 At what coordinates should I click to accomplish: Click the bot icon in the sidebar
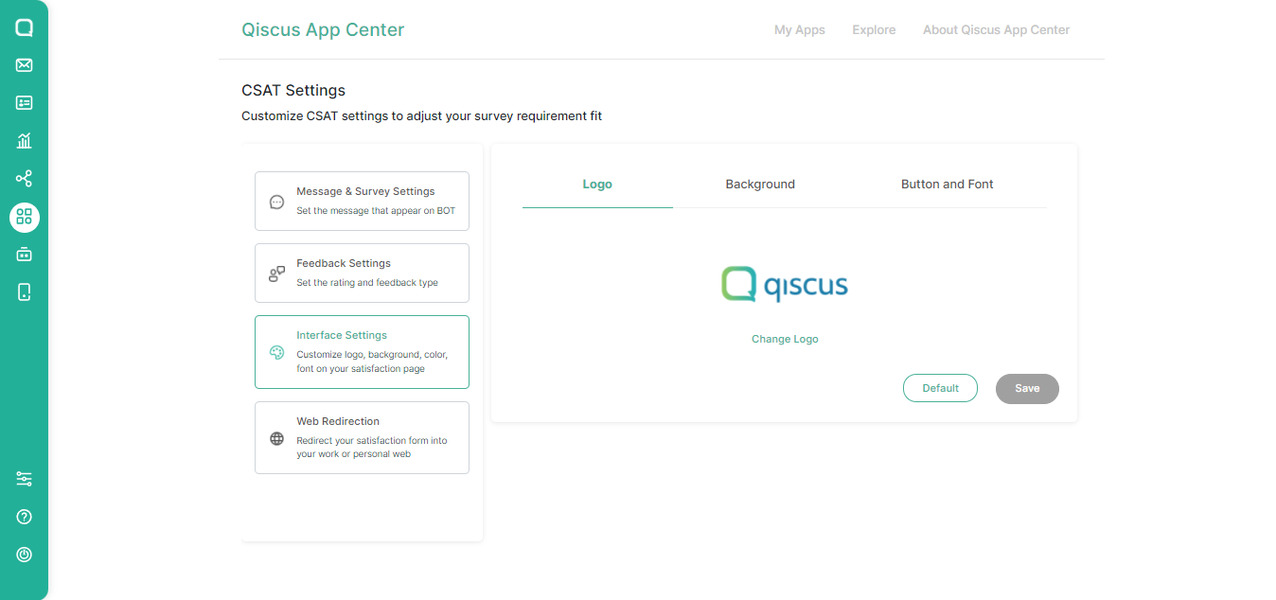point(23,254)
